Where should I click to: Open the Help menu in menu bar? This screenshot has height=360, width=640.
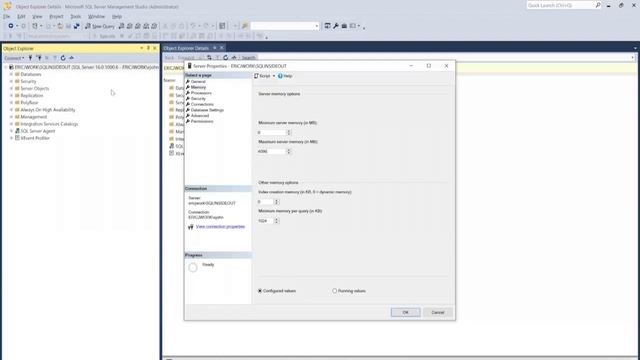[117, 16]
